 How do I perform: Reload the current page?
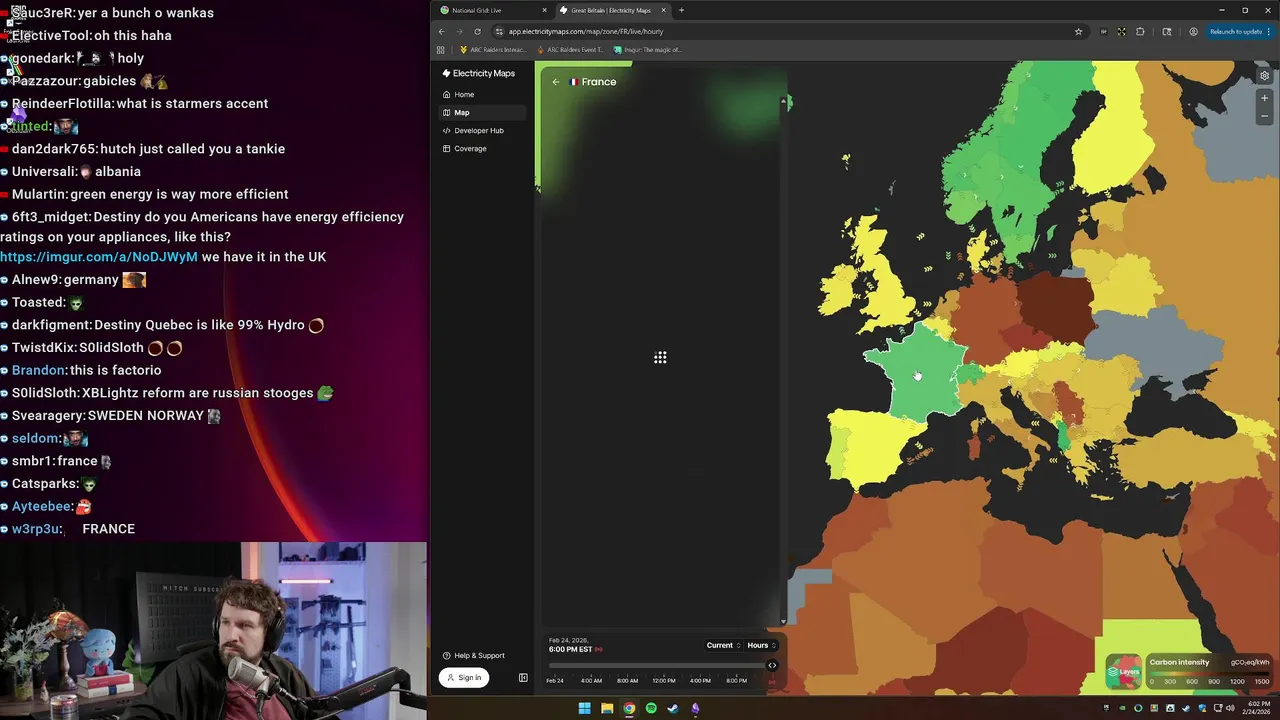click(x=477, y=31)
